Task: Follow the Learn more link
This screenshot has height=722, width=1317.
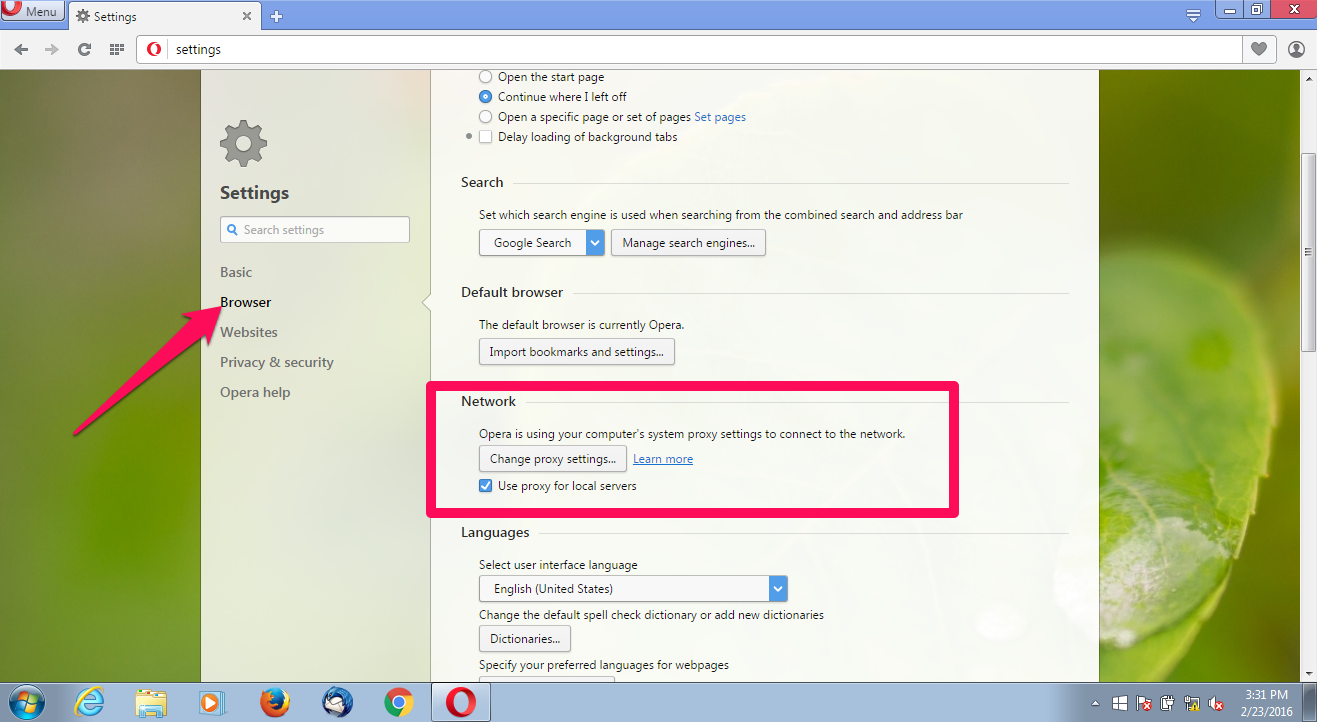Action: tap(663, 459)
